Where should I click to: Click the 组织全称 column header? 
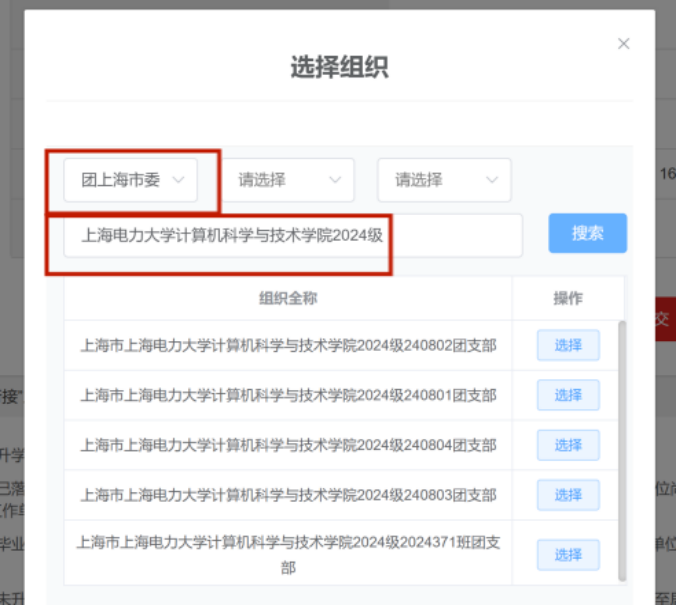[x=288, y=298]
